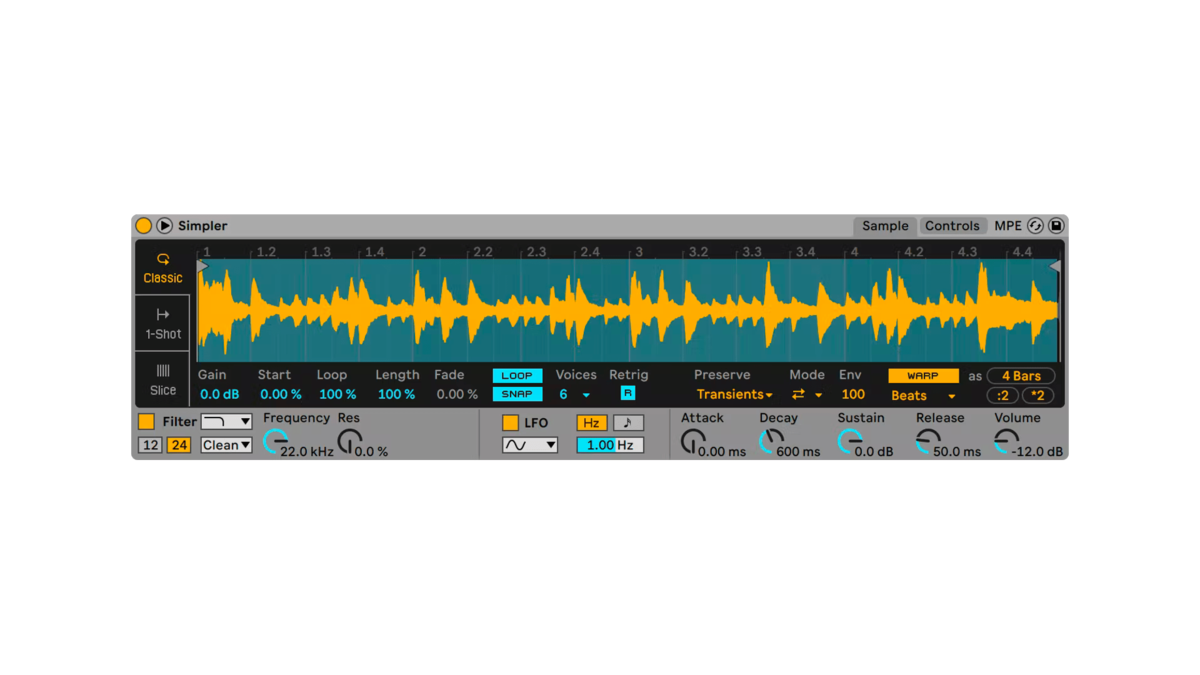Viewport: 1200px width, 675px height.
Task: Toggle the Simpler device activator button
Action: coord(144,226)
